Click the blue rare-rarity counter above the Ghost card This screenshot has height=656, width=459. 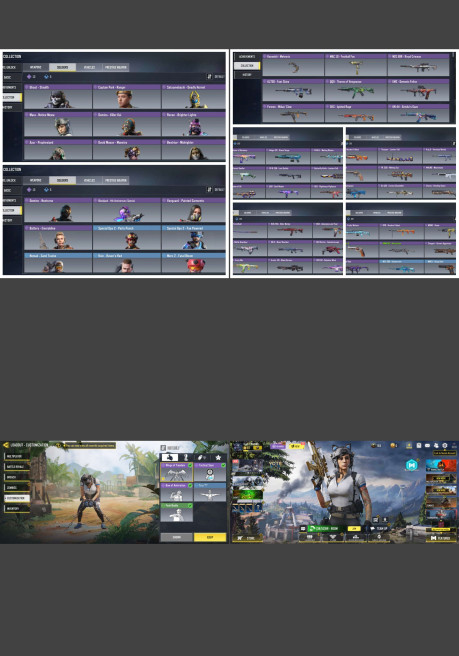tap(48, 77)
